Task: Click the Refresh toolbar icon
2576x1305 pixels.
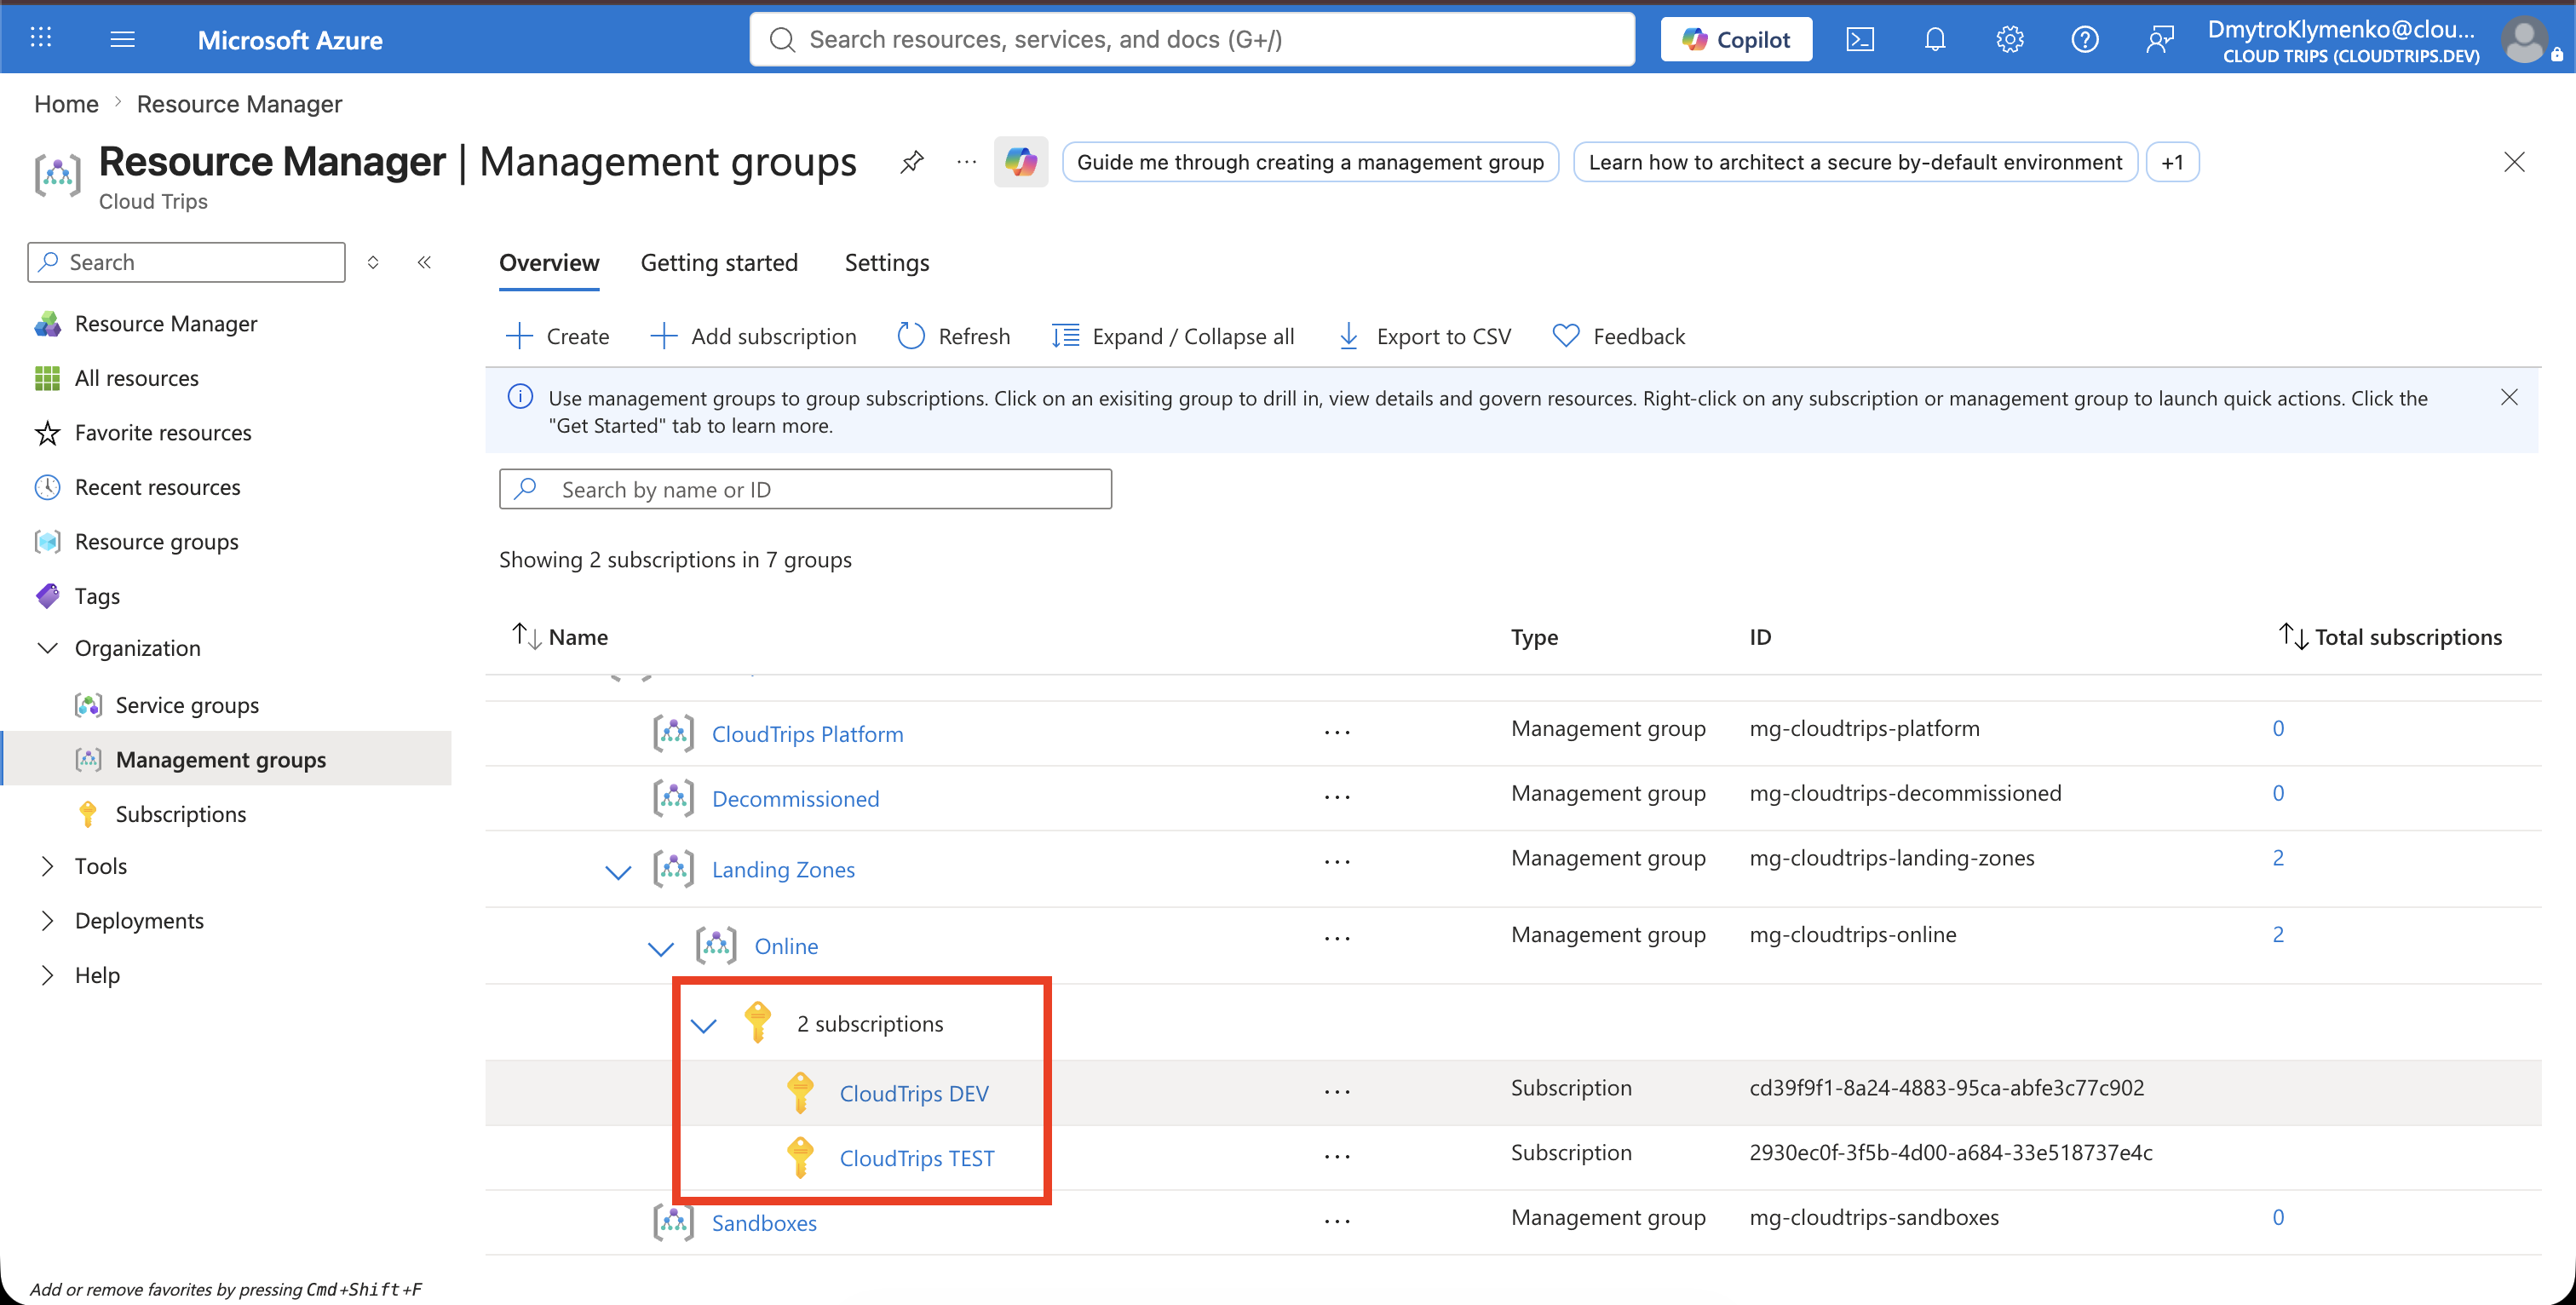Action: click(x=911, y=336)
